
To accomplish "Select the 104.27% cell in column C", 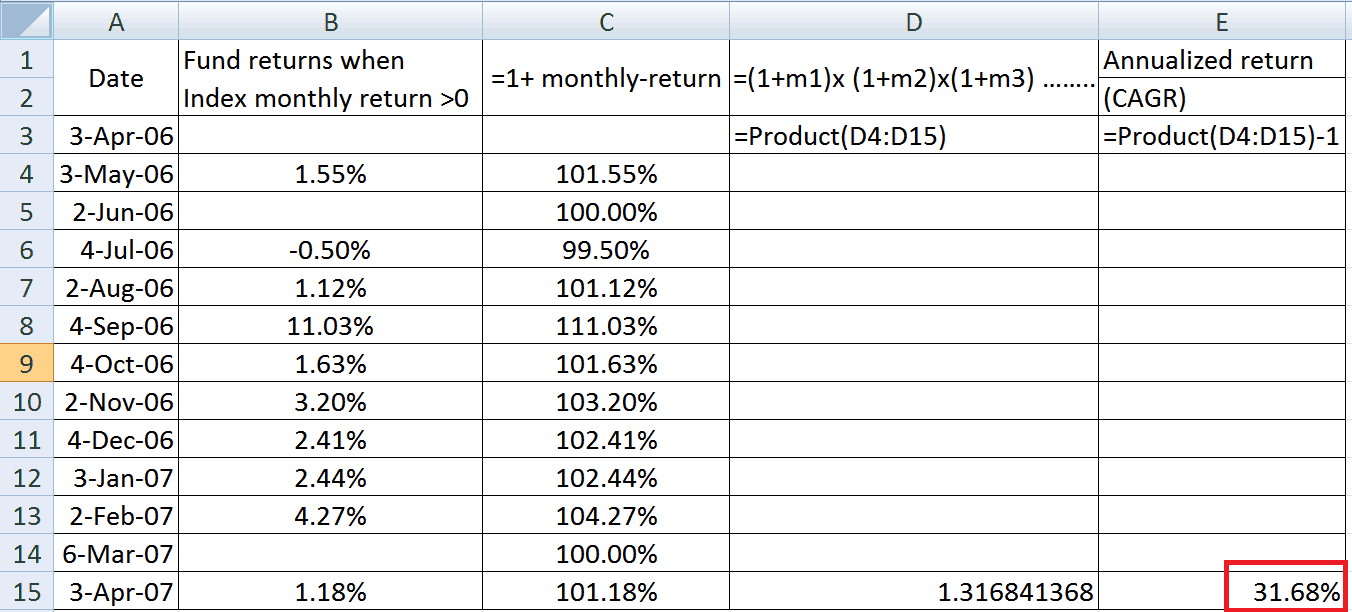I will coord(605,516).
